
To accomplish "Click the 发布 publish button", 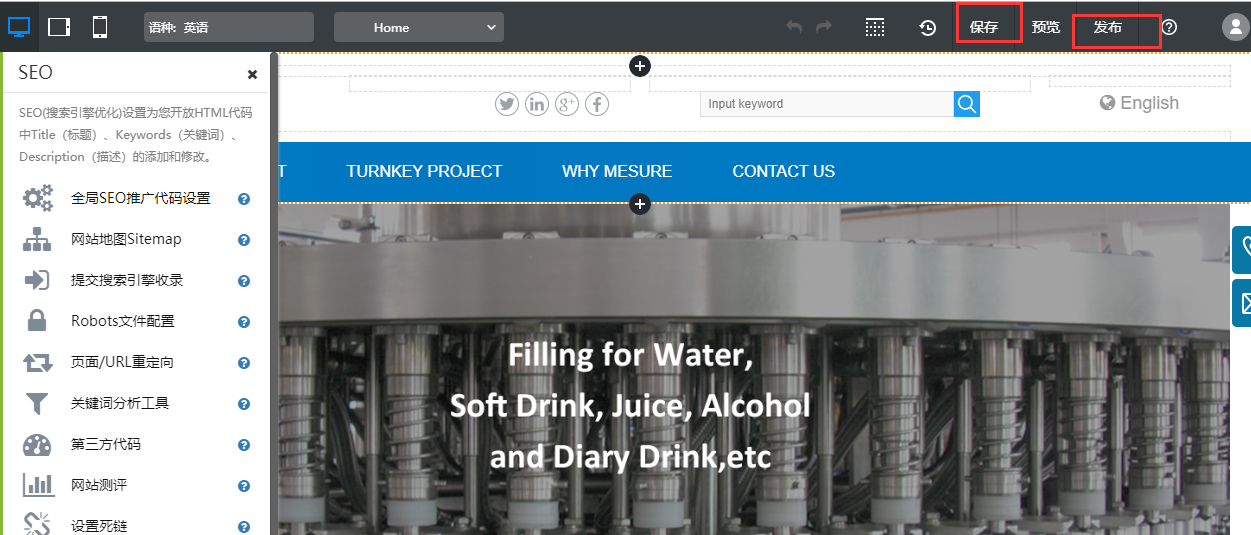I will [1108, 27].
